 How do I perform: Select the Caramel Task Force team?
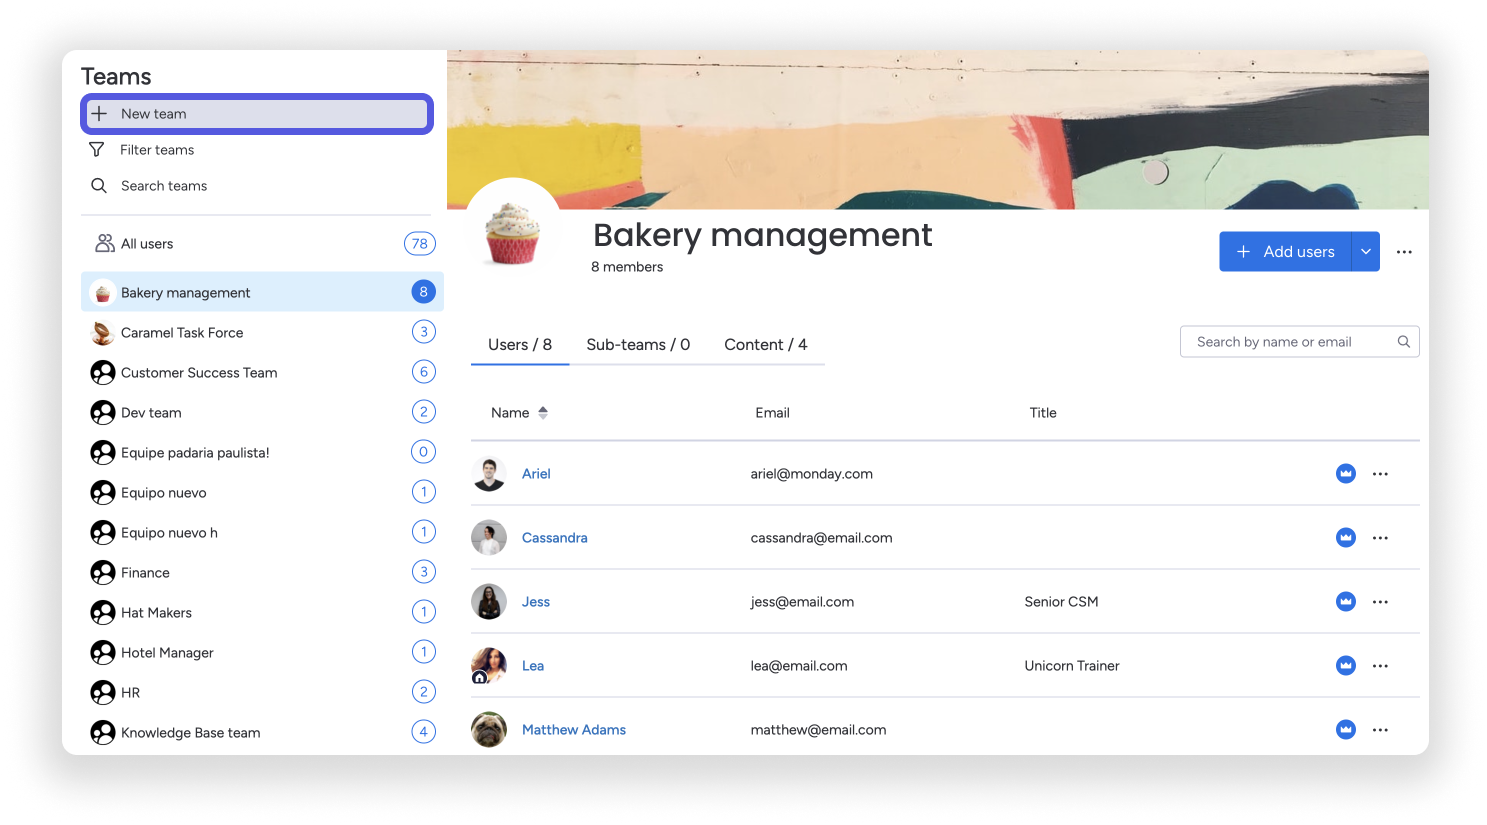[262, 333]
